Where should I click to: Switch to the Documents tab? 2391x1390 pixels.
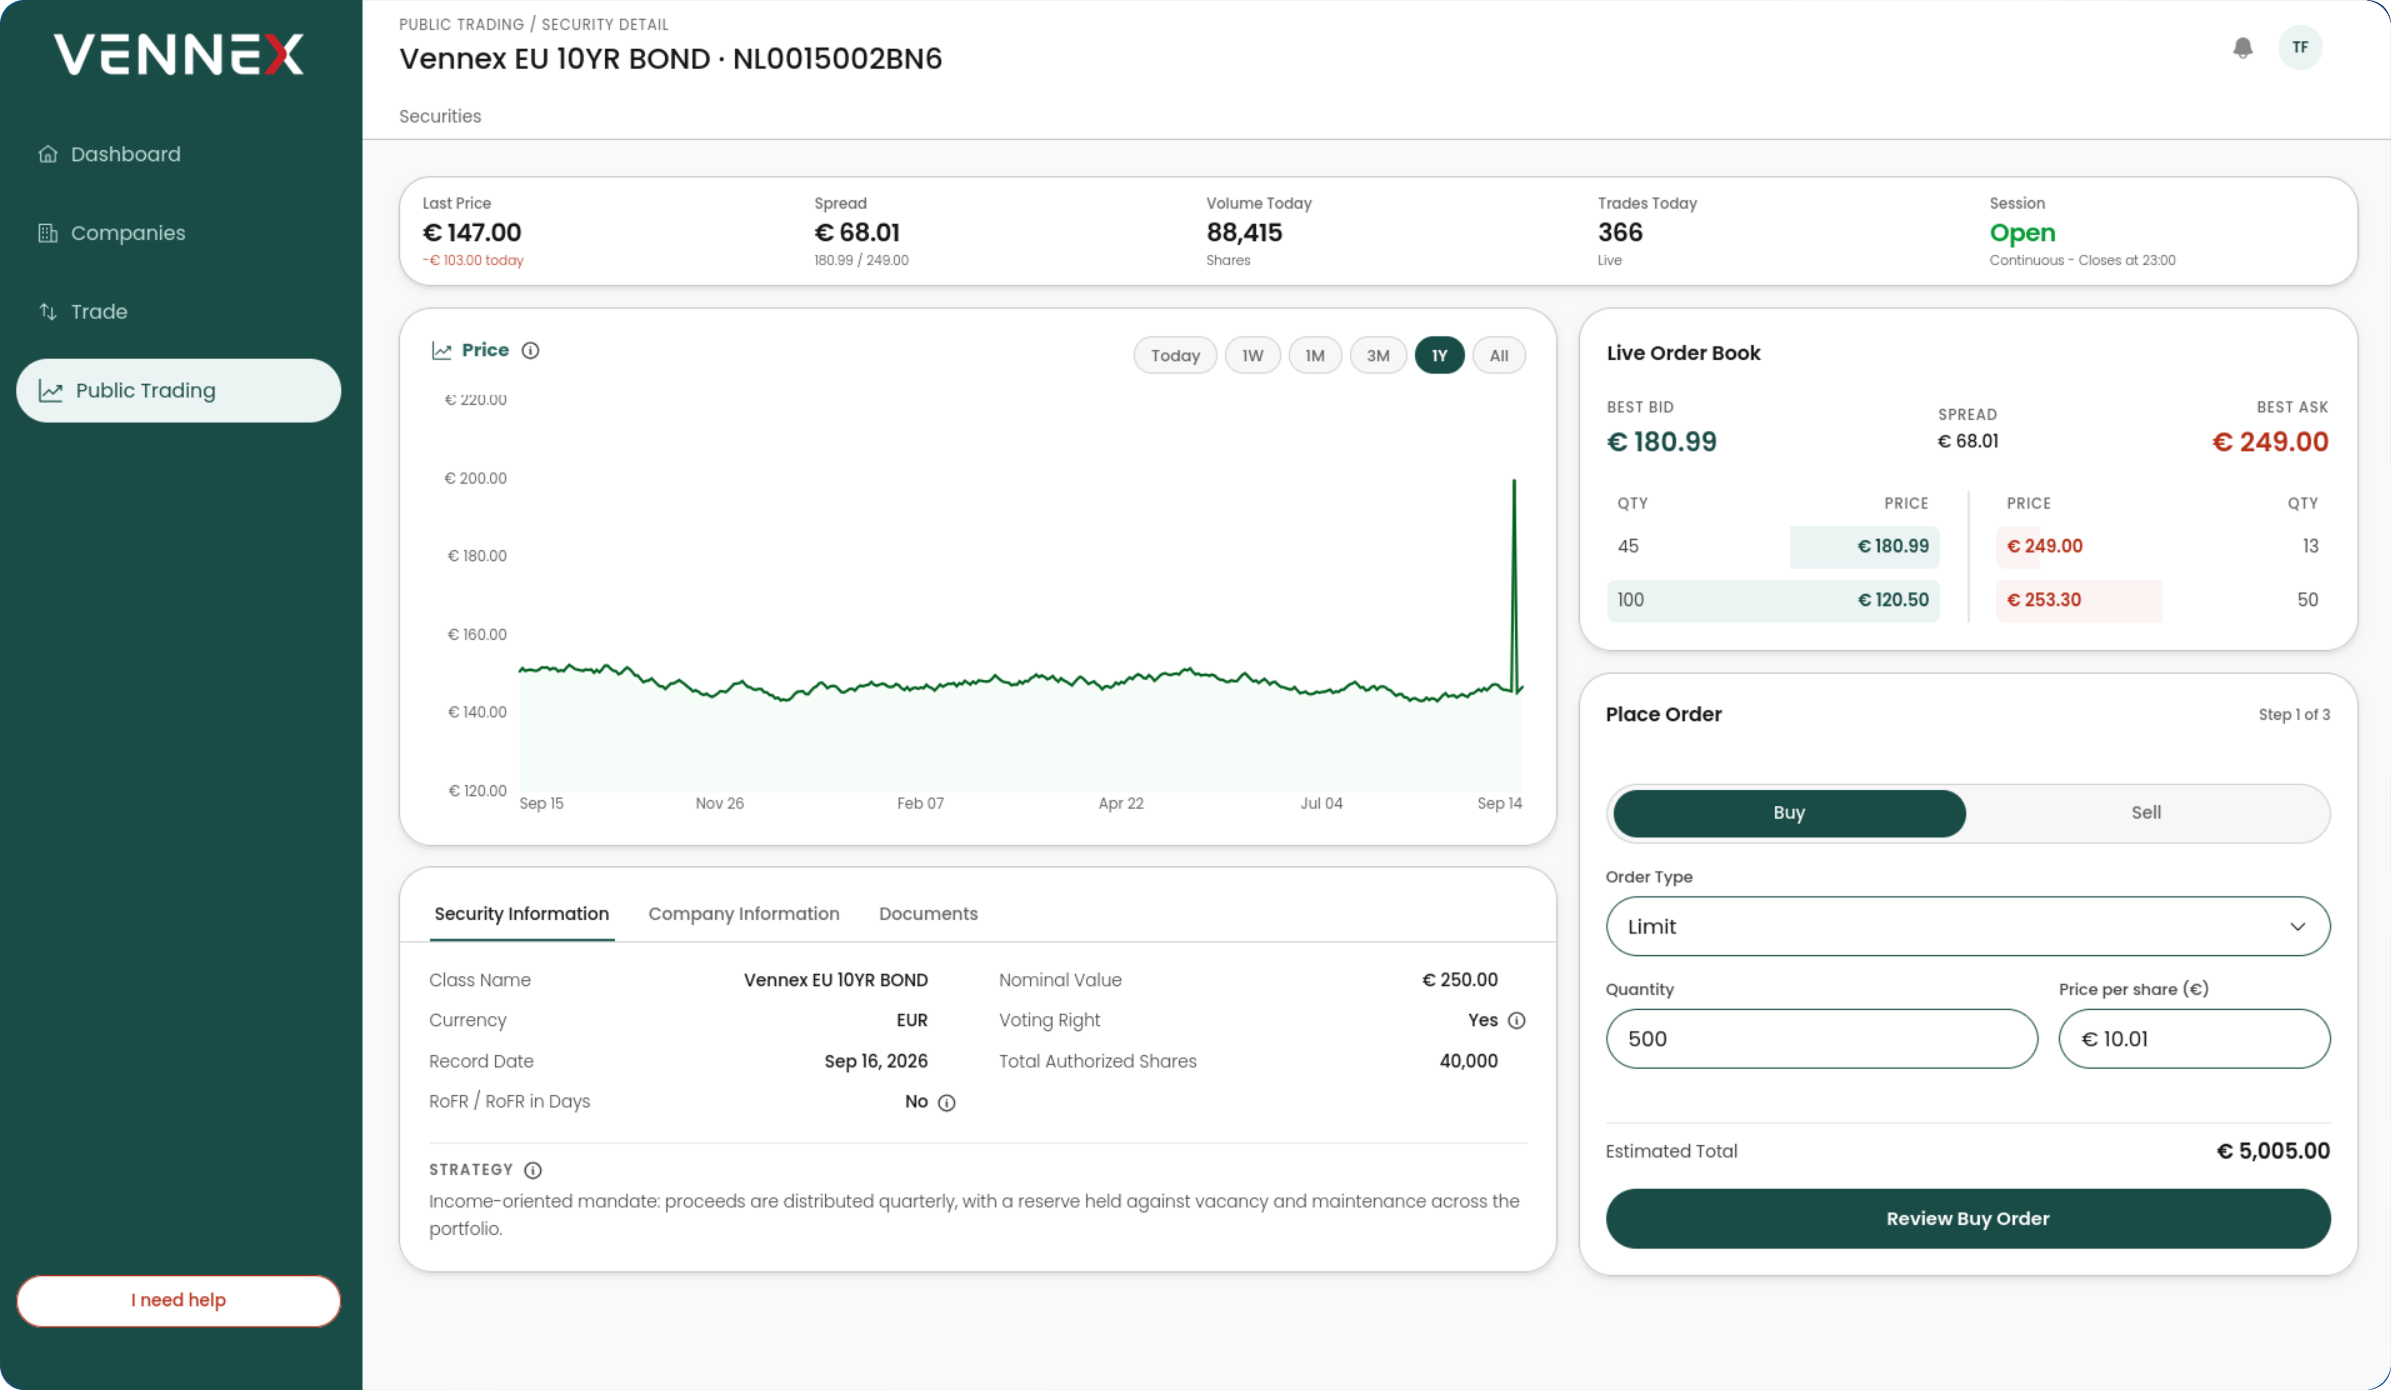[x=928, y=913]
